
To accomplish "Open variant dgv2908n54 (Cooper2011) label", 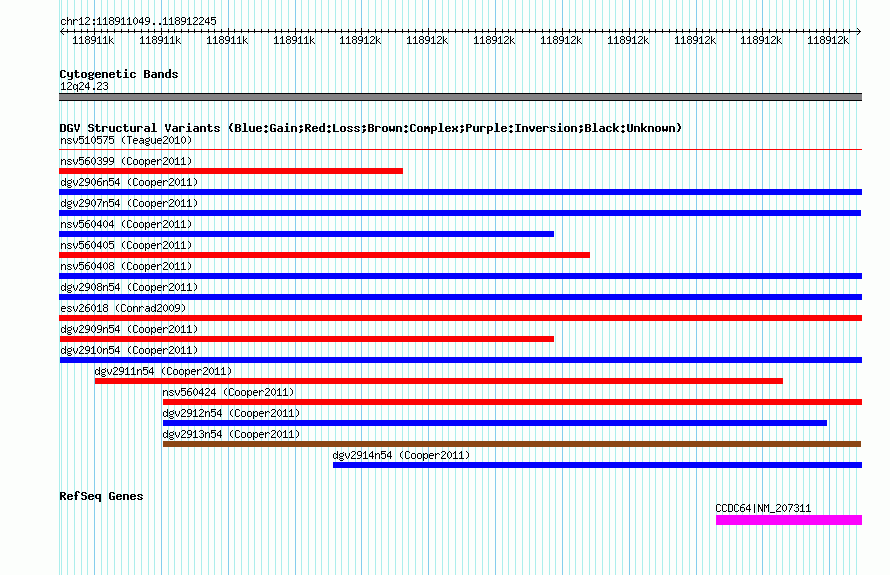I will click(129, 287).
